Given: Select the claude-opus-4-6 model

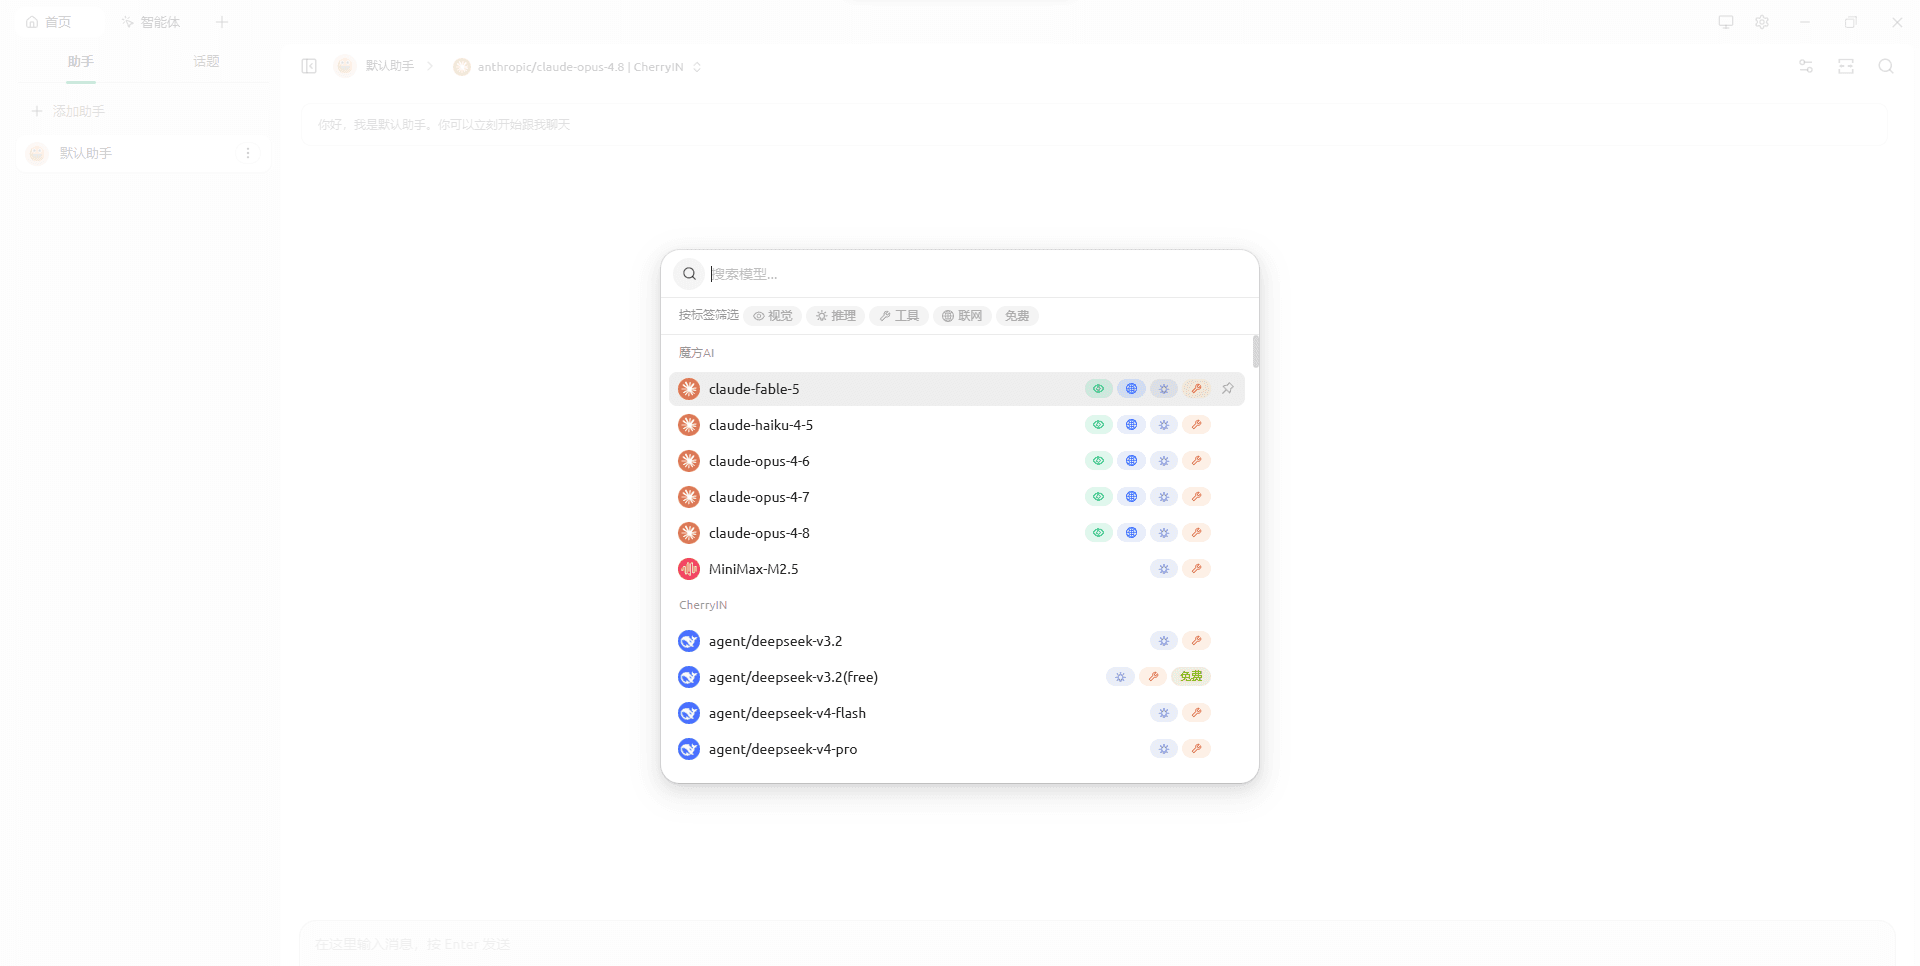Looking at the screenshot, I should 957,461.
